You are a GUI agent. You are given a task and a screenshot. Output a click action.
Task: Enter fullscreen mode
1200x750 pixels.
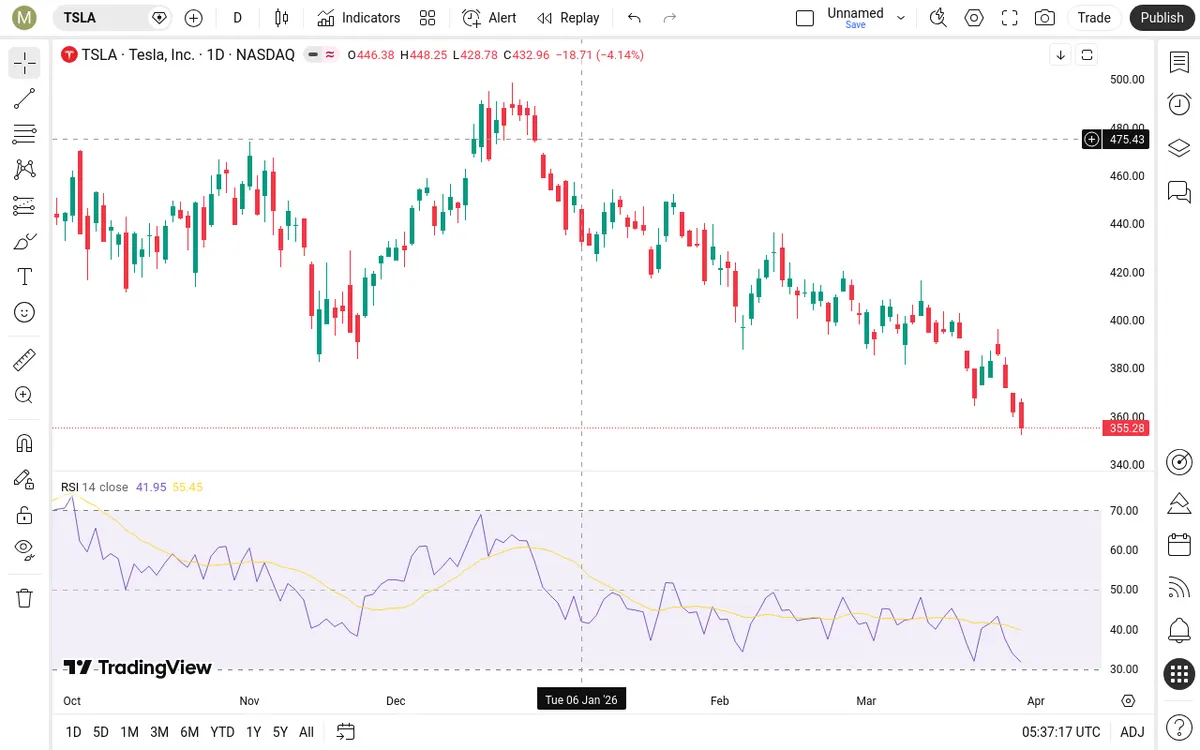[x=1009, y=18]
